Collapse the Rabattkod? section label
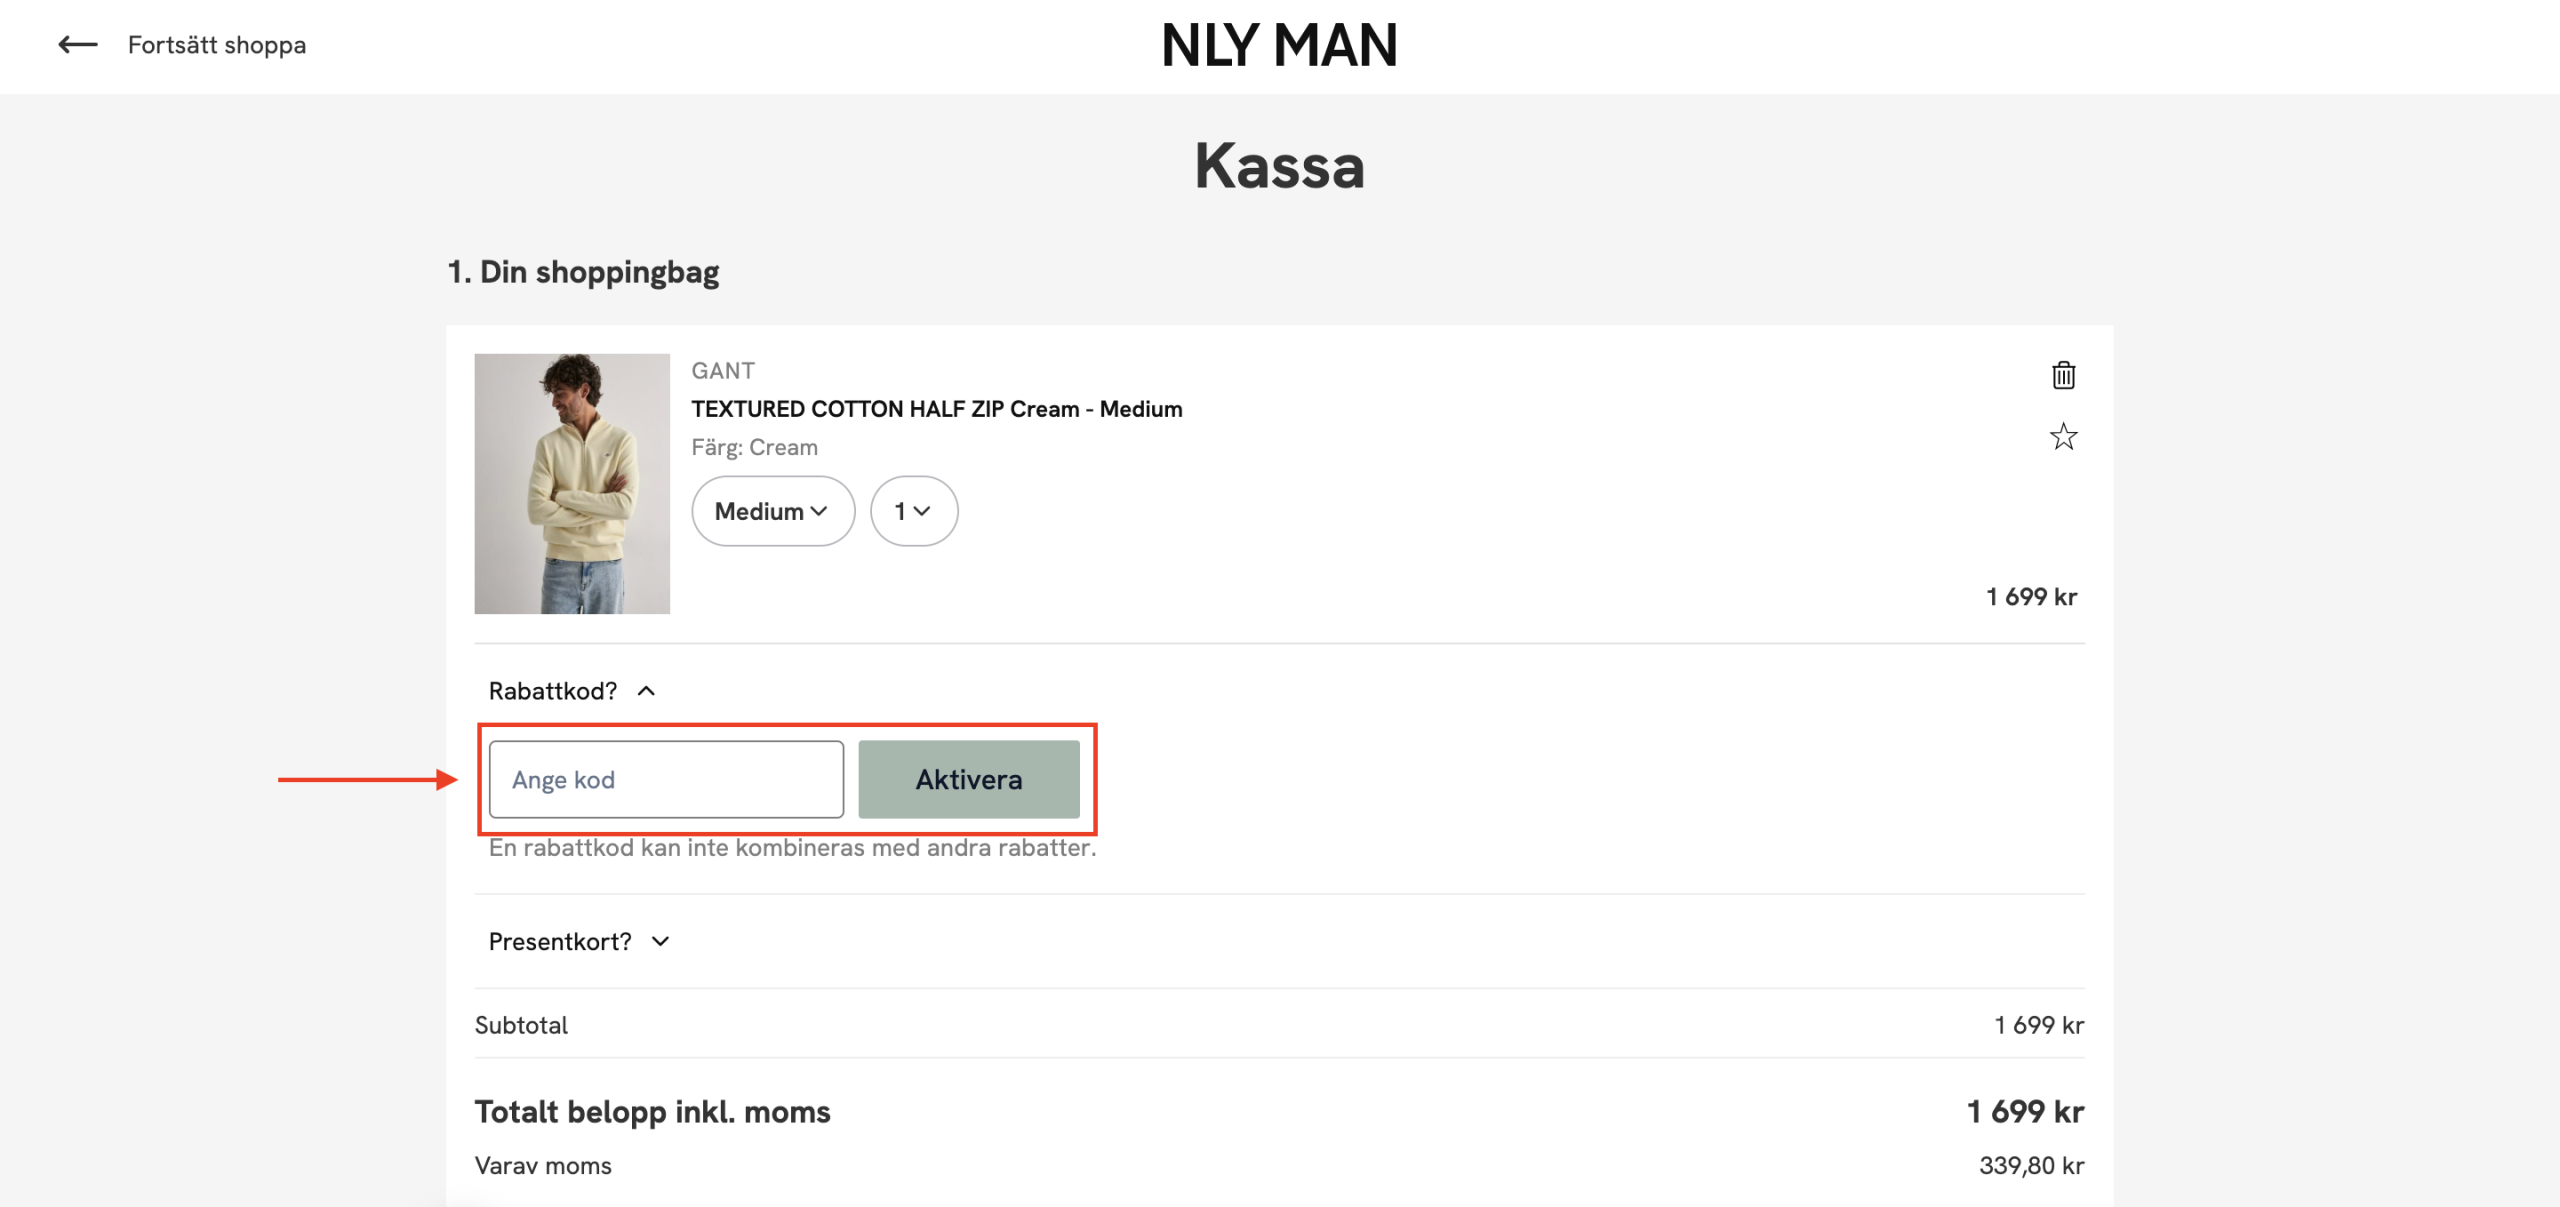The image size is (2560, 1207). point(552,691)
